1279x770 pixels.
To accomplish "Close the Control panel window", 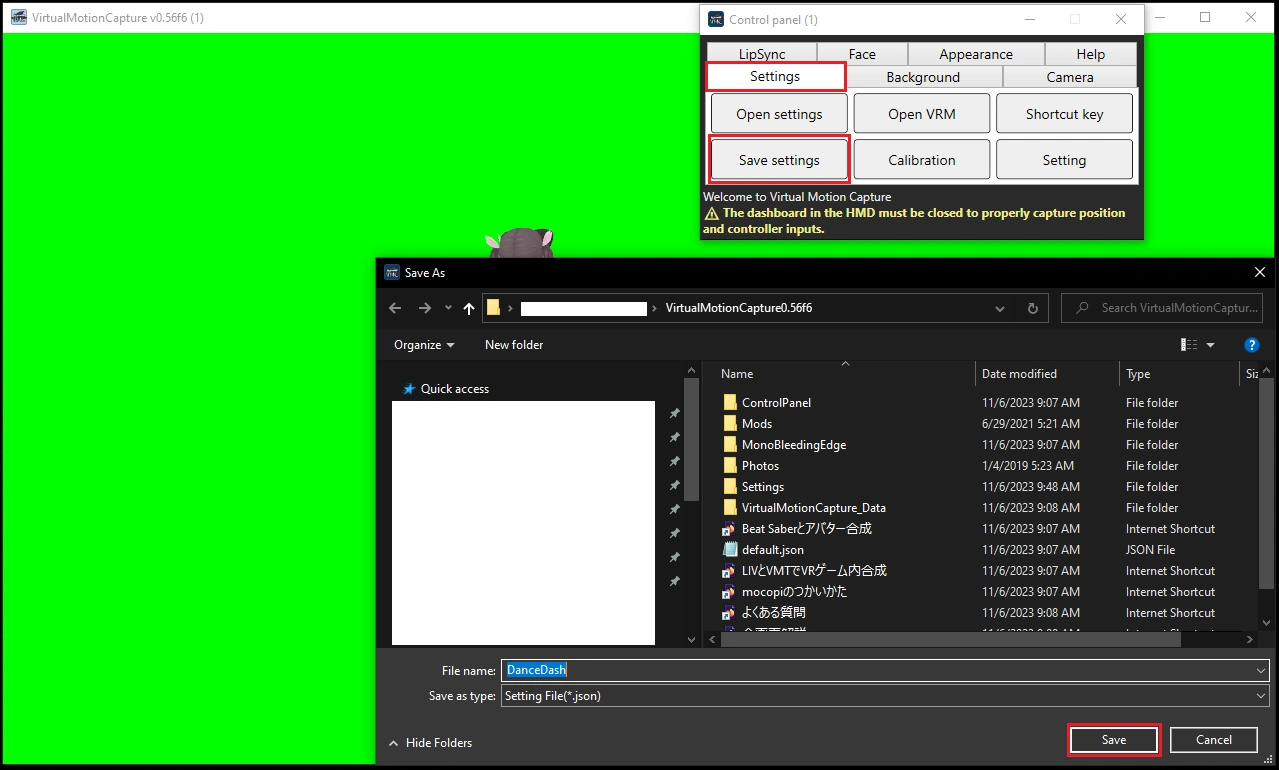I will coord(1121,19).
